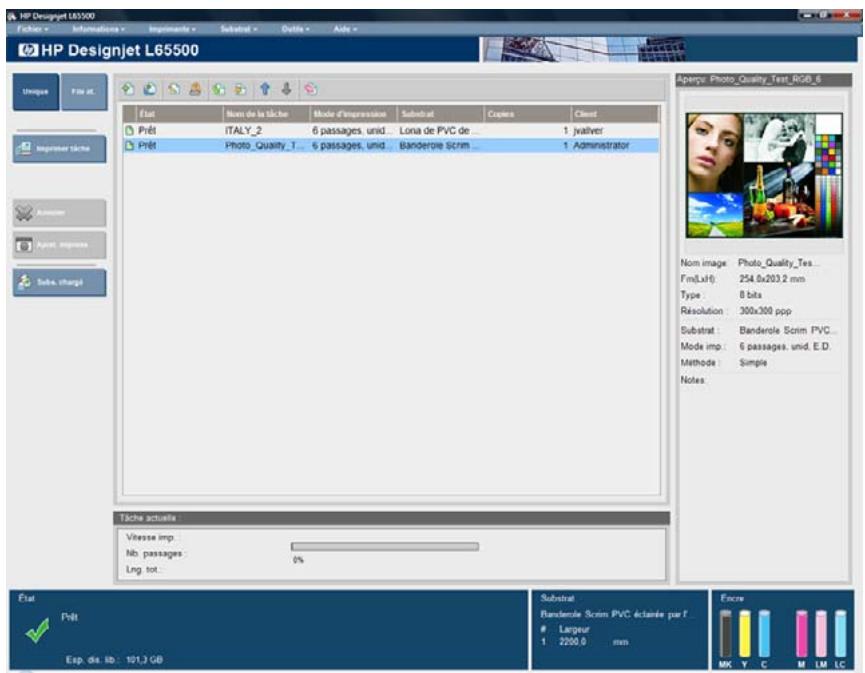The height and width of the screenshot is (673, 865).
Task: Click the Annuler button
Action: pos(60,213)
